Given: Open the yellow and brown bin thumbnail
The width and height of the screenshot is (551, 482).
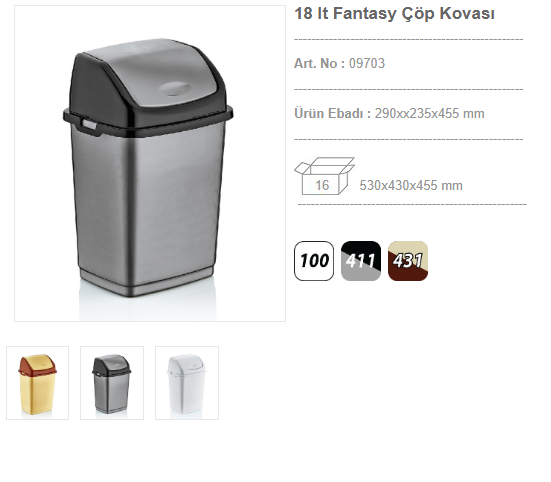Looking at the screenshot, I should click(x=38, y=383).
